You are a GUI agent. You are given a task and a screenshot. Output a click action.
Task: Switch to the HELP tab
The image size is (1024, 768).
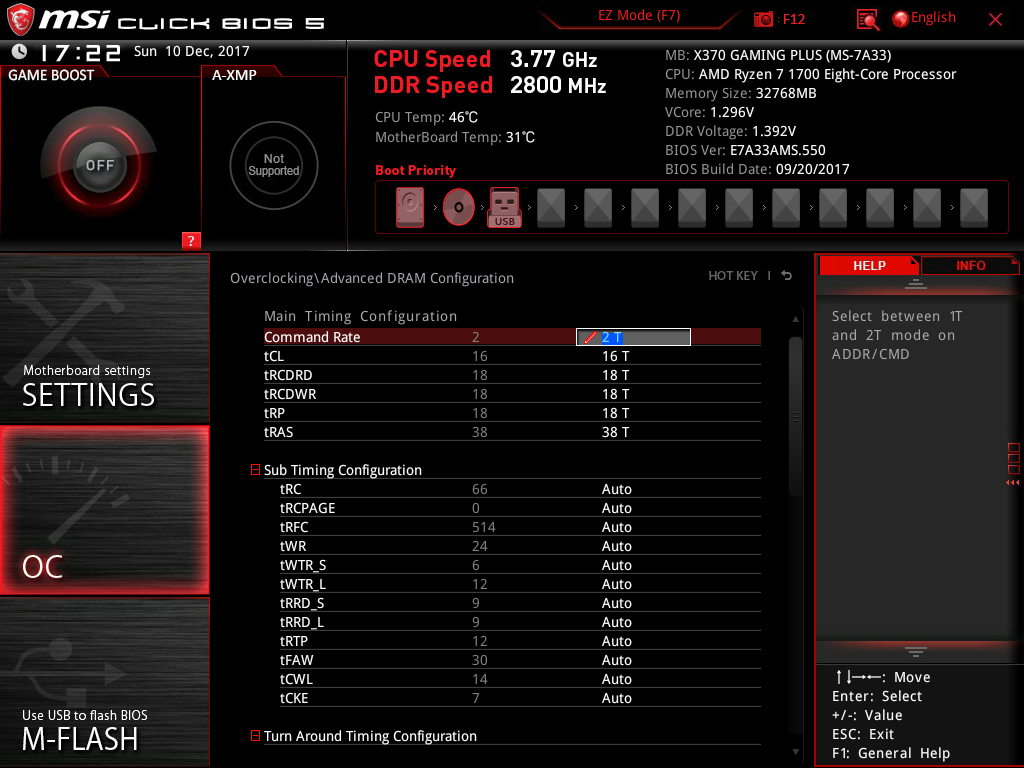[869, 266]
